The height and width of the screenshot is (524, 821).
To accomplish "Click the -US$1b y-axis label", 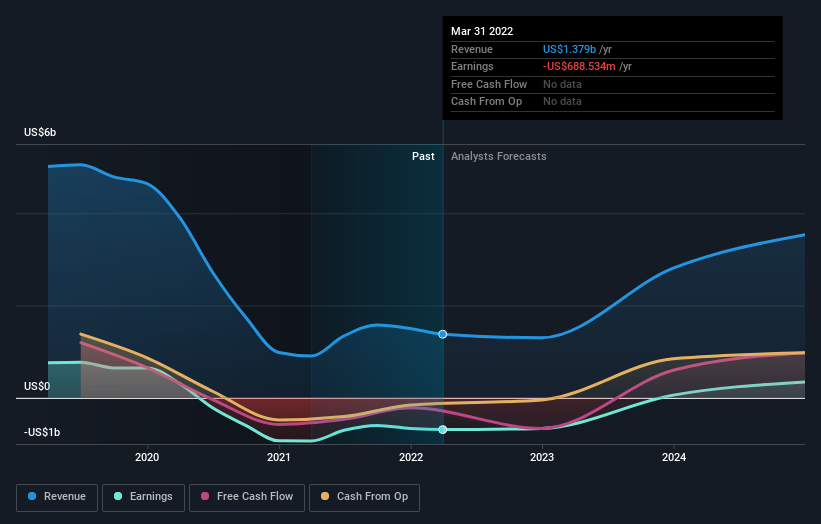I will click(x=42, y=432).
